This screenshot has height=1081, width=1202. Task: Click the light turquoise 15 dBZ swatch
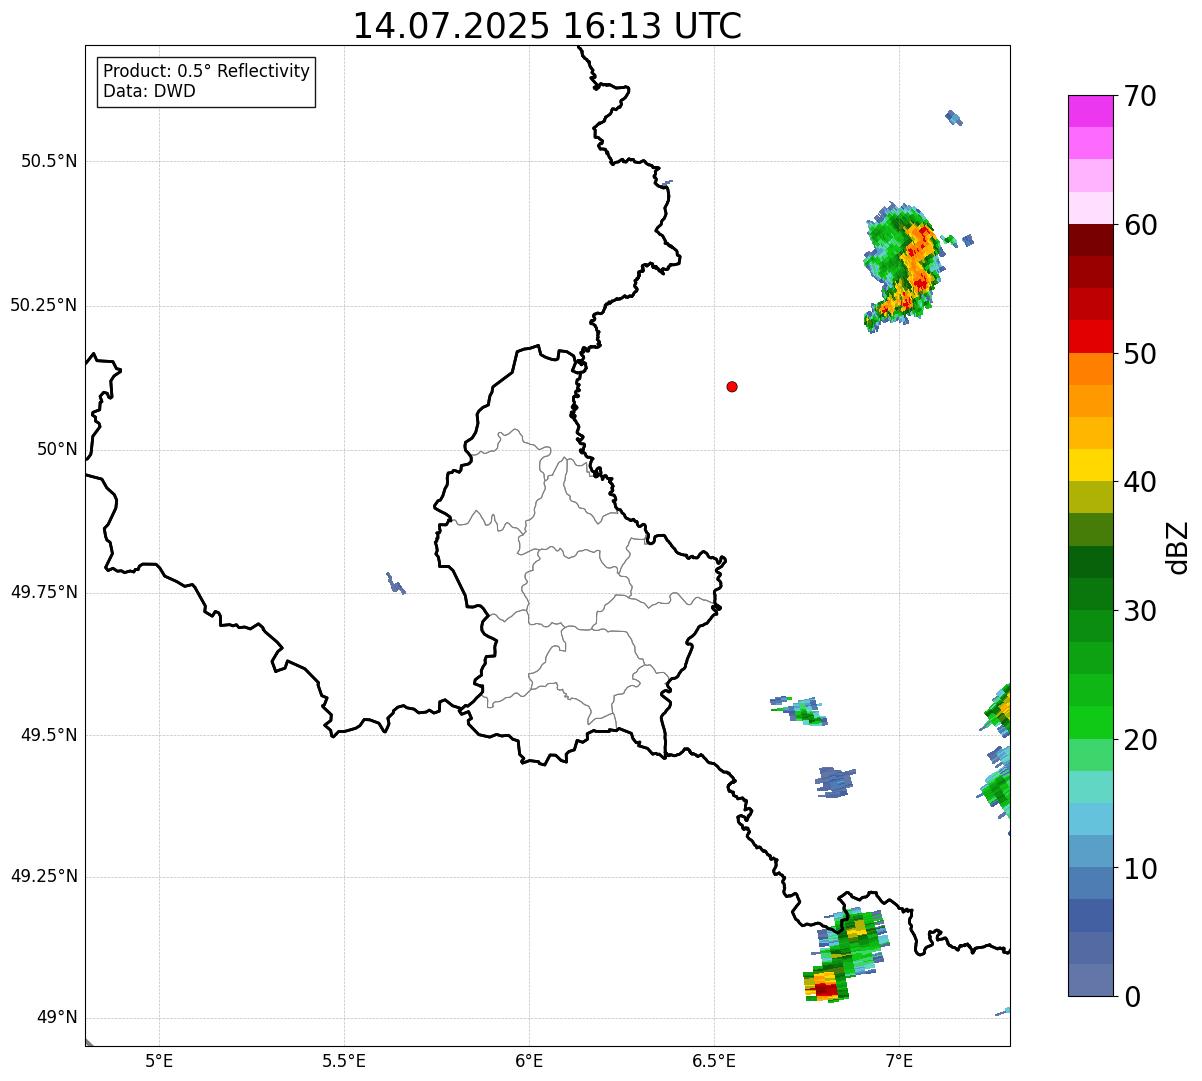1090,787
